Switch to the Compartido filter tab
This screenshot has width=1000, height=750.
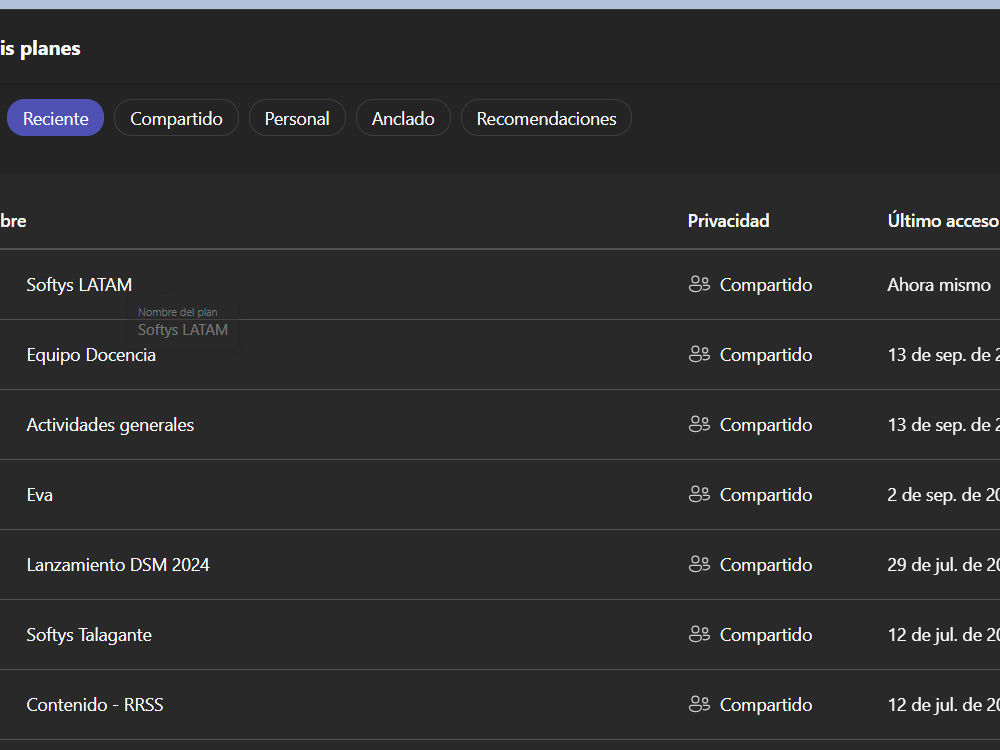pyautogui.click(x=176, y=118)
